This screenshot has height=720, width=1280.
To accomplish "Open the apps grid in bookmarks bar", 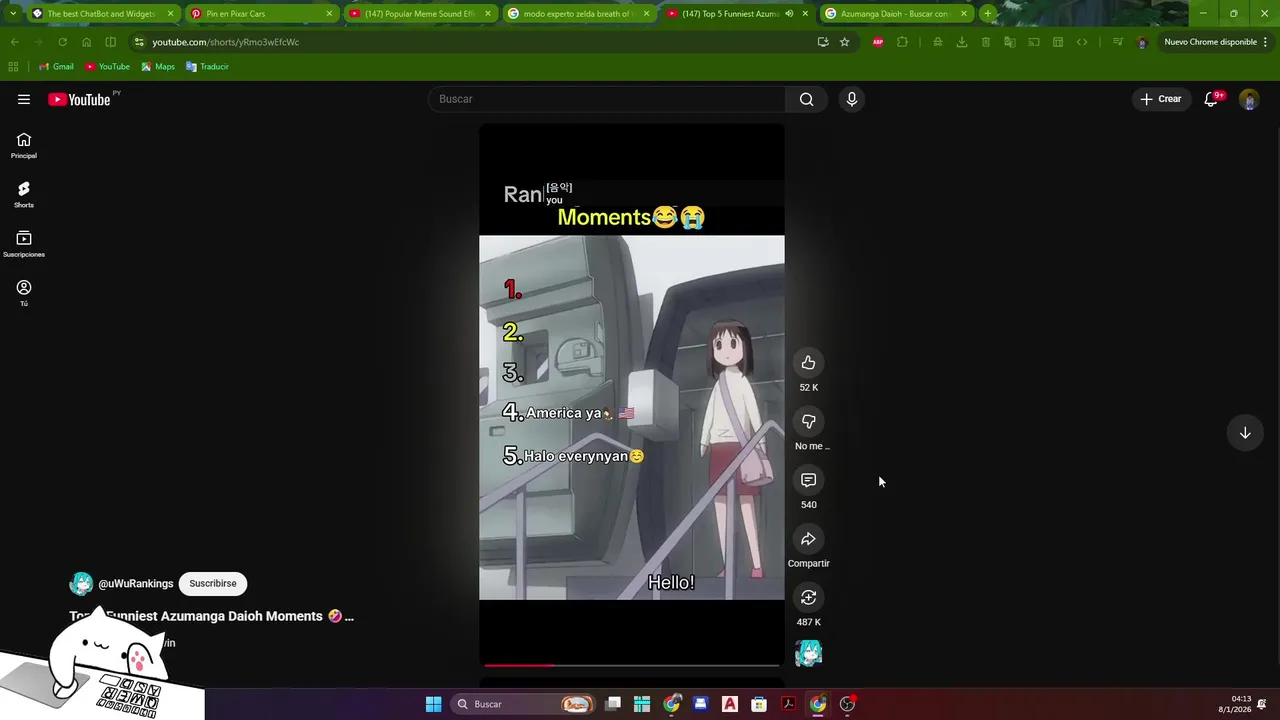I will click(13, 66).
